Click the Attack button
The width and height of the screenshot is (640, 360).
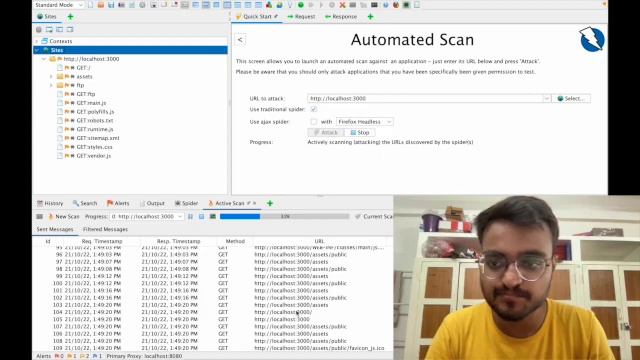(326, 133)
